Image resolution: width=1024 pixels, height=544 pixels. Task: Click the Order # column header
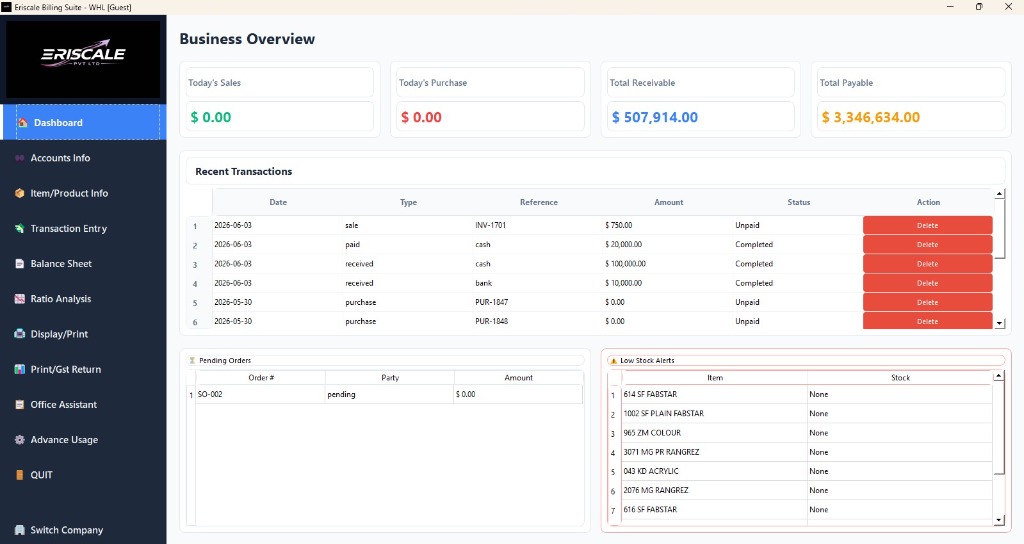click(x=261, y=377)
